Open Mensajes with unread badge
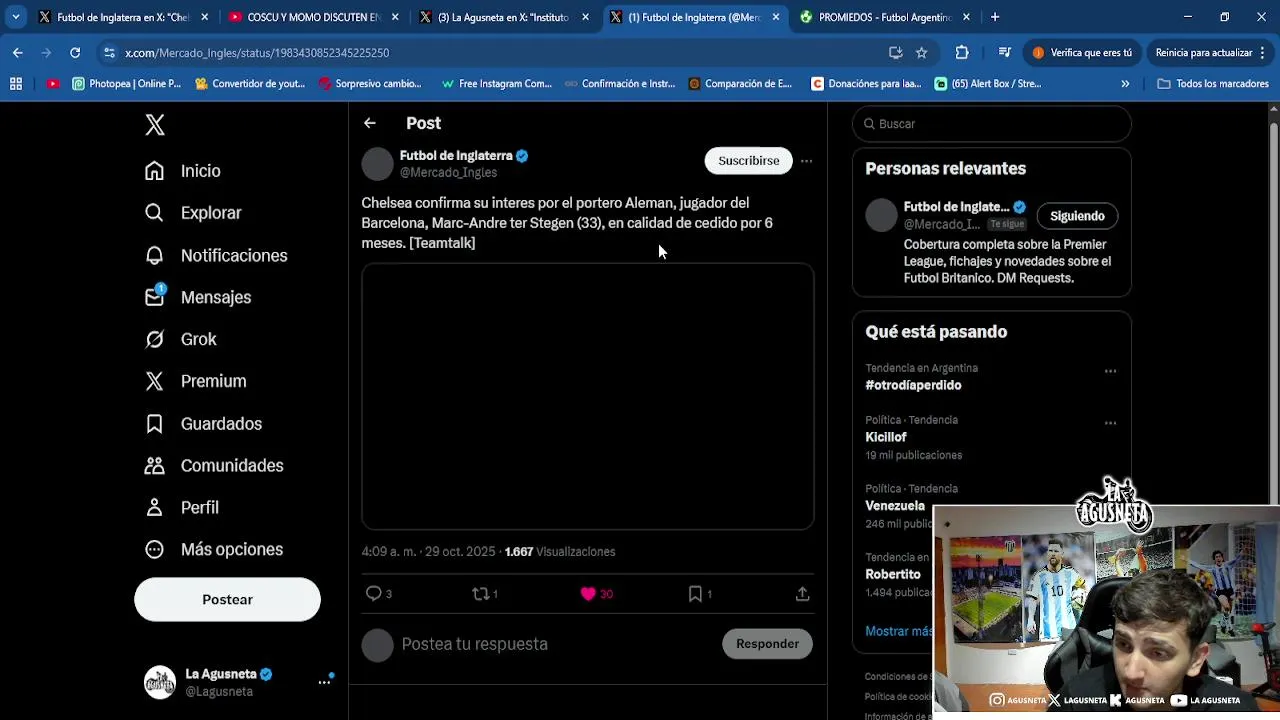The height and width of the screenshot is (720, 1280). (197, 297)
